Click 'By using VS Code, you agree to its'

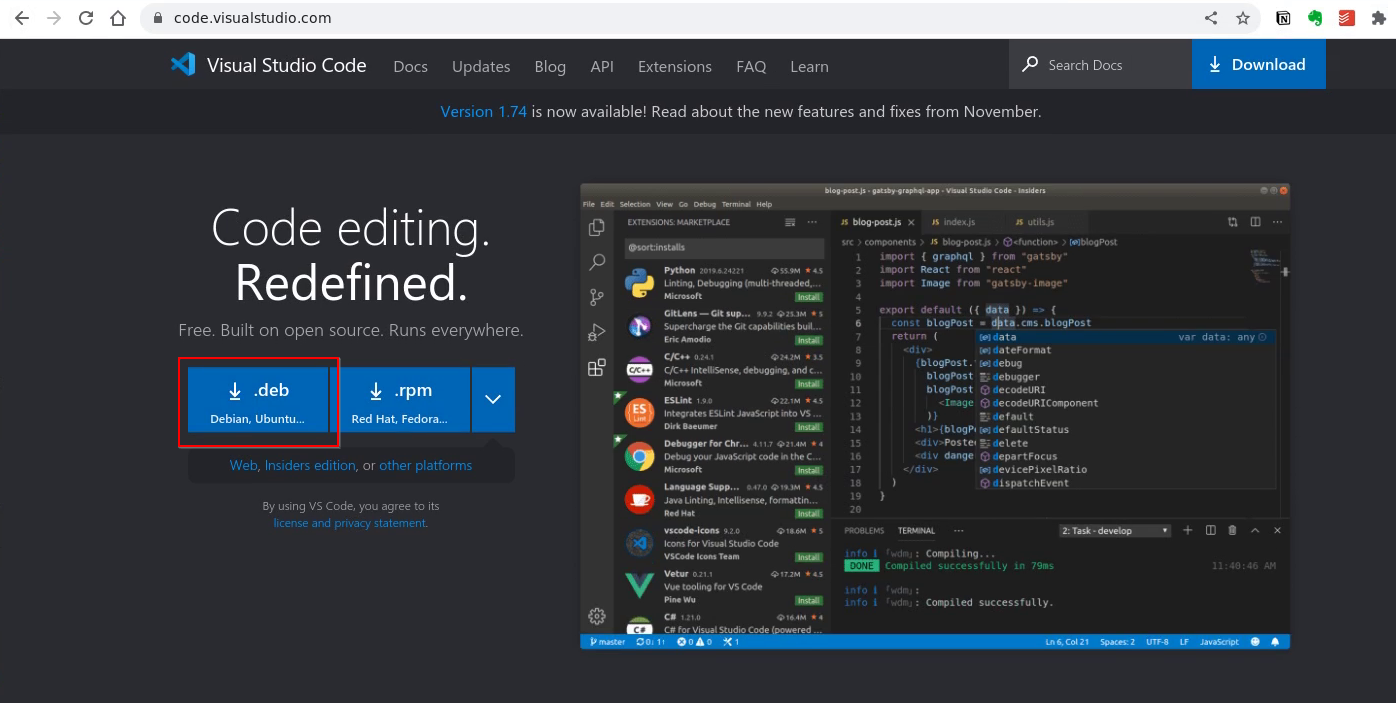(351, 506)
